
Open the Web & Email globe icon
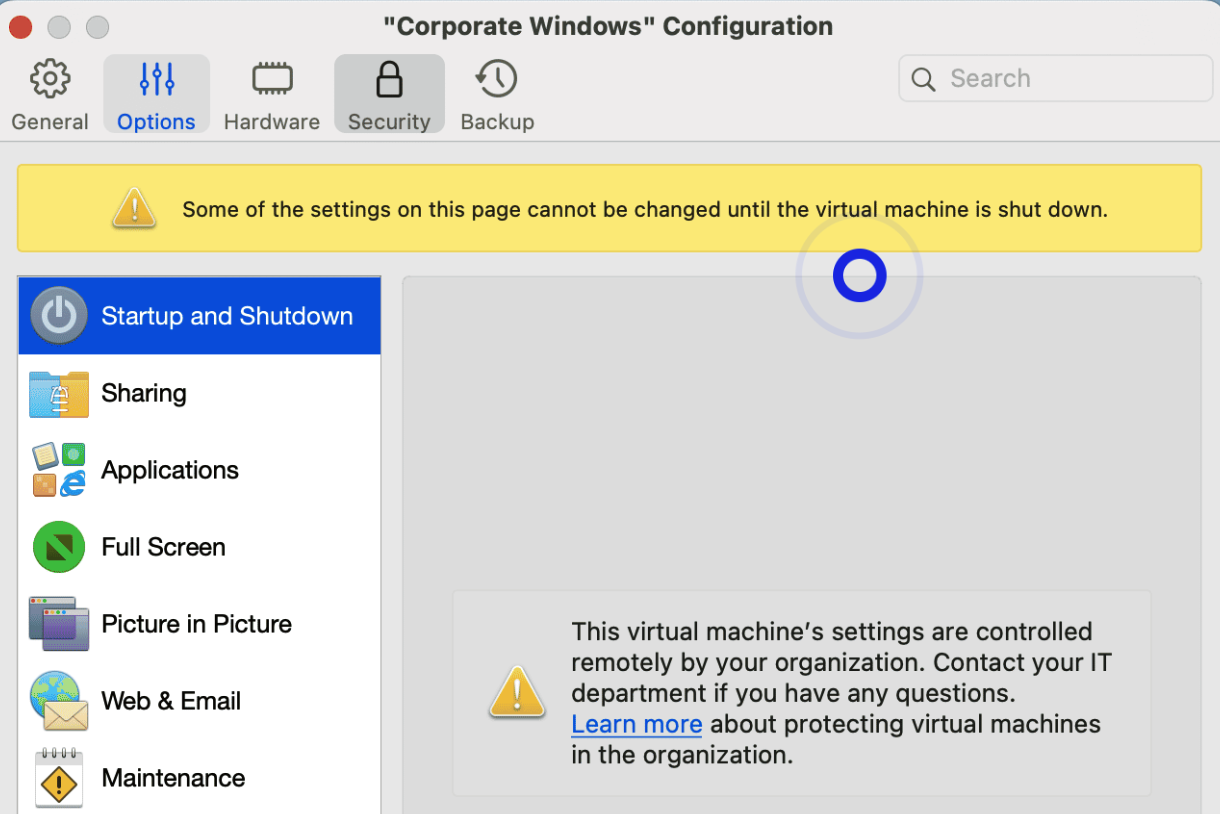click(x=59, y=701)
